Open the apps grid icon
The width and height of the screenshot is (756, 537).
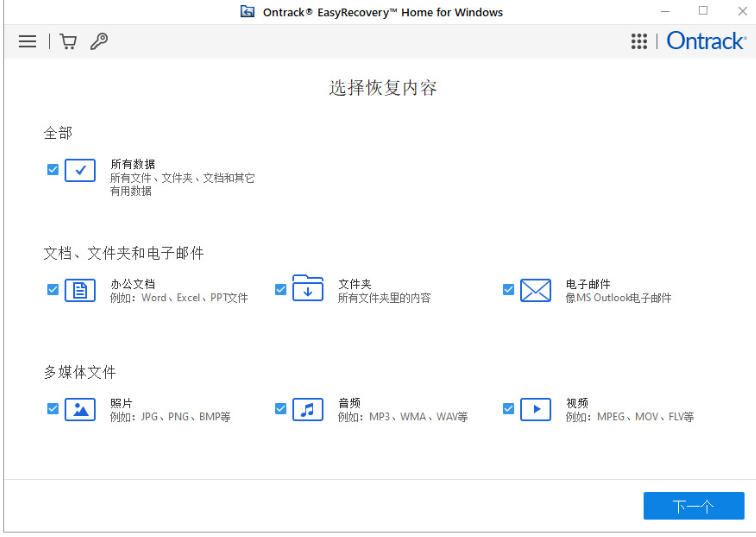point(639,41)
